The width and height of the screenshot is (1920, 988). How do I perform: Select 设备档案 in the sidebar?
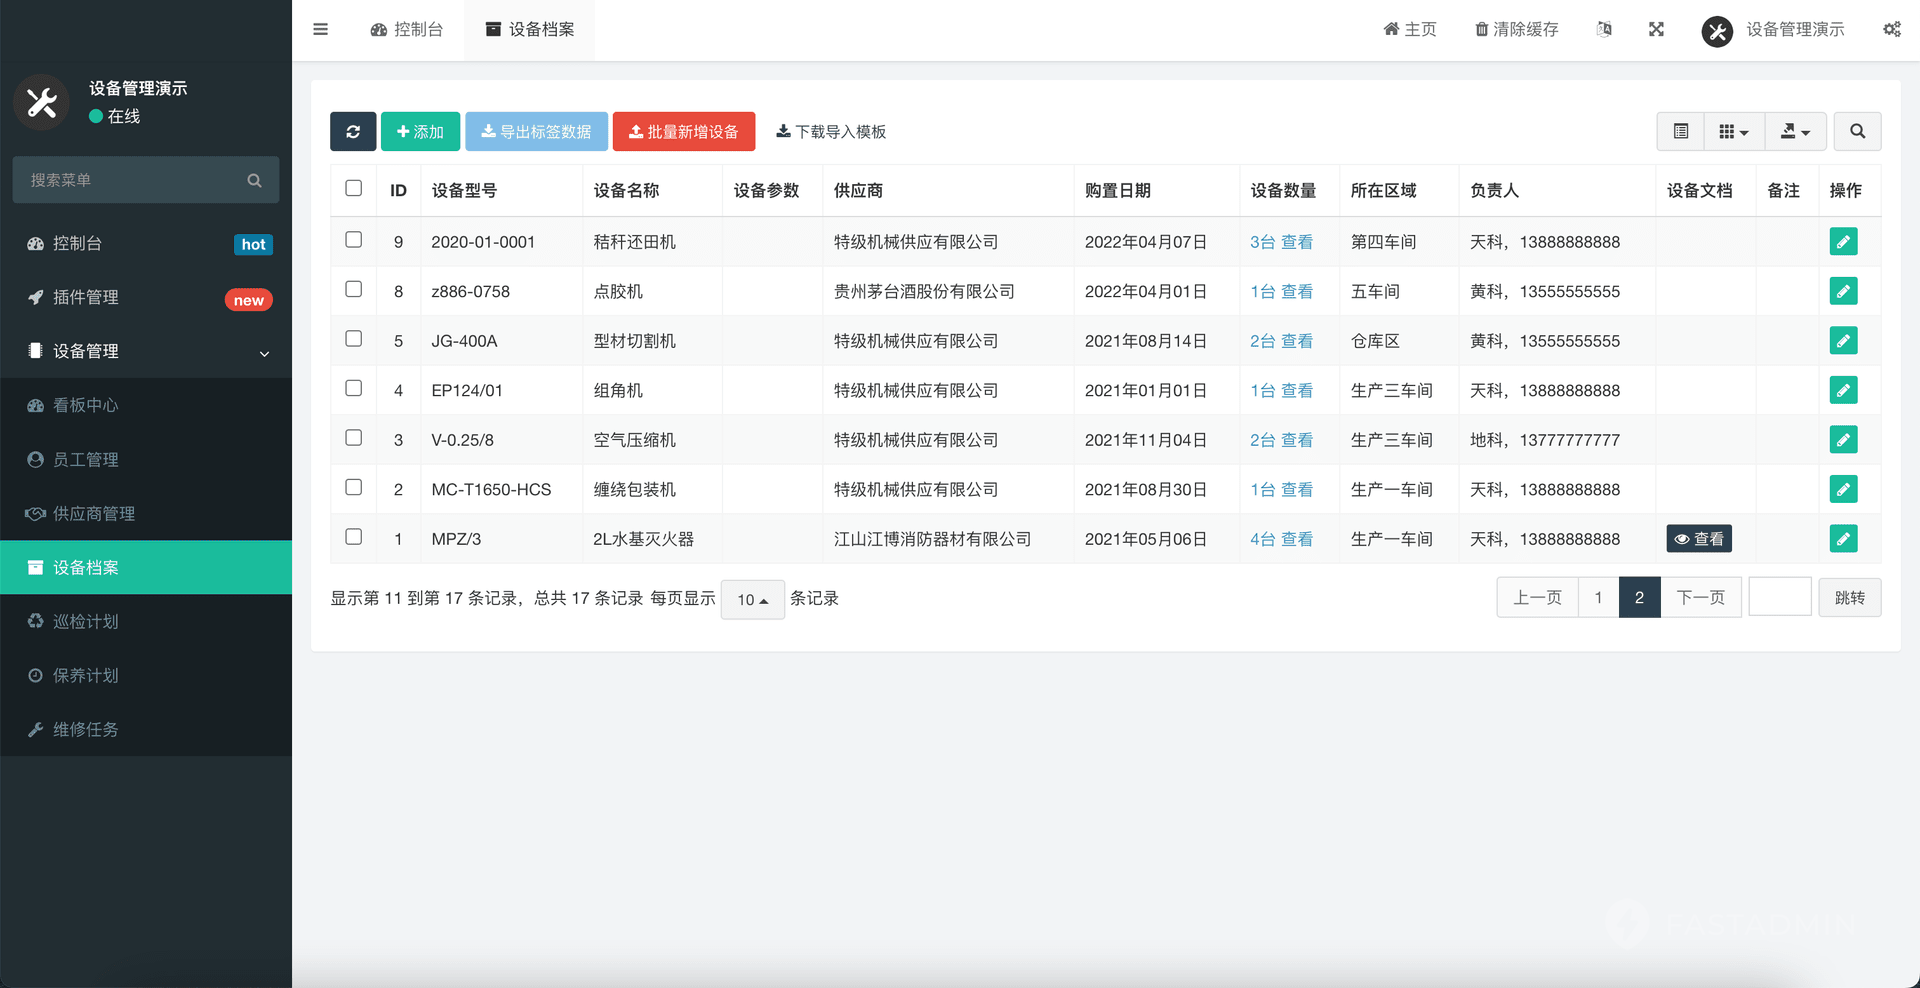(x=146, y=567)
